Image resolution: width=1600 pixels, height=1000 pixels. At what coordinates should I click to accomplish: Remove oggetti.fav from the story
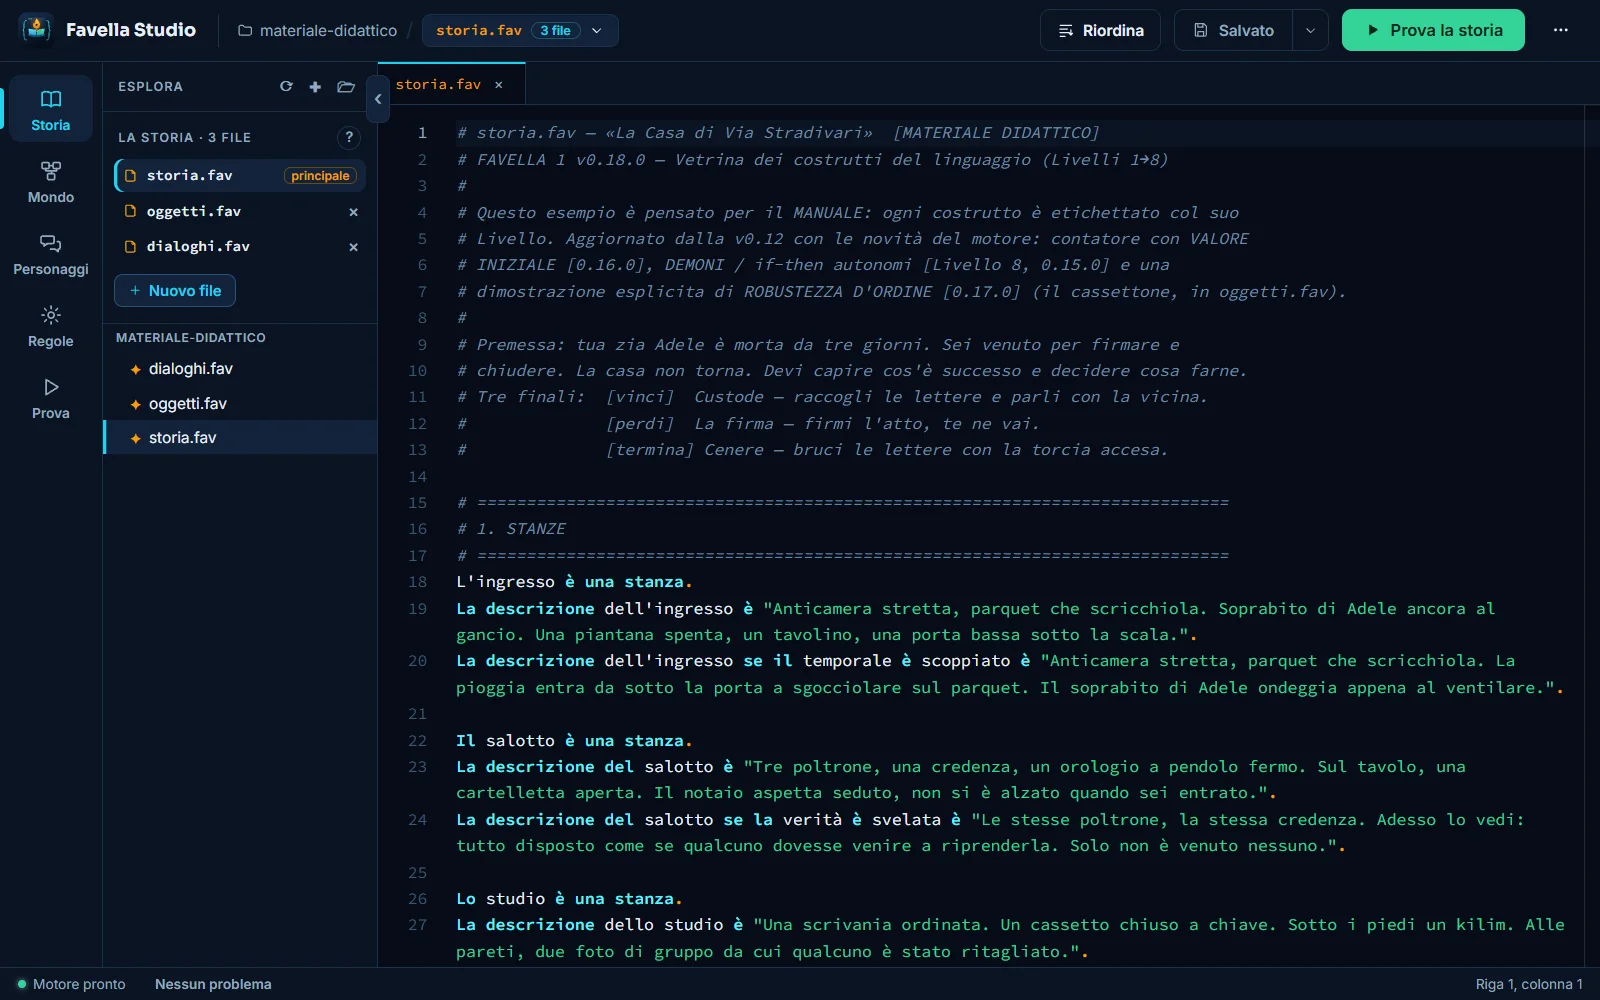point(353,212)
